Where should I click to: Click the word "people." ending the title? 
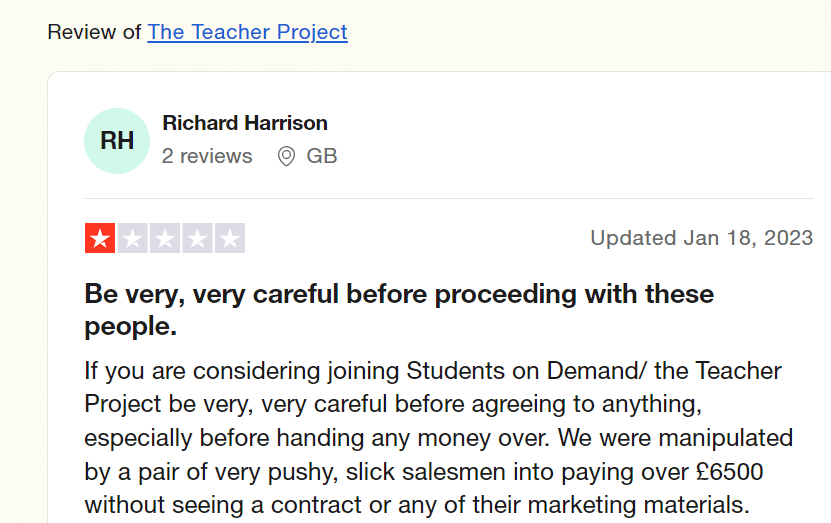tap(130, 327)
